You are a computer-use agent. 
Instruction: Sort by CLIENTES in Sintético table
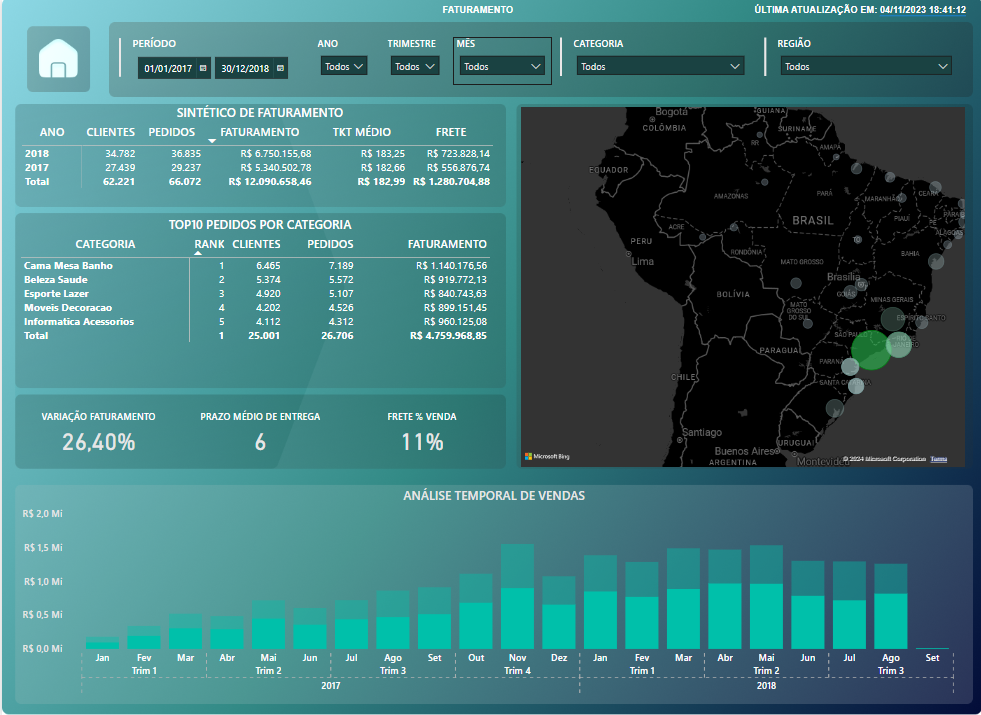[111, 132]
